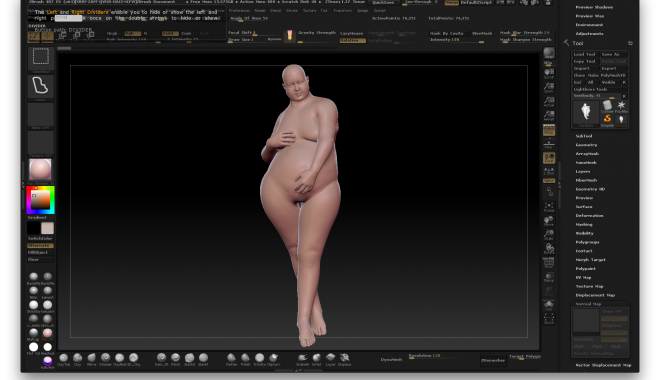Select the Layer brush icon
The image size is (660, 380).
click(330, 359)
